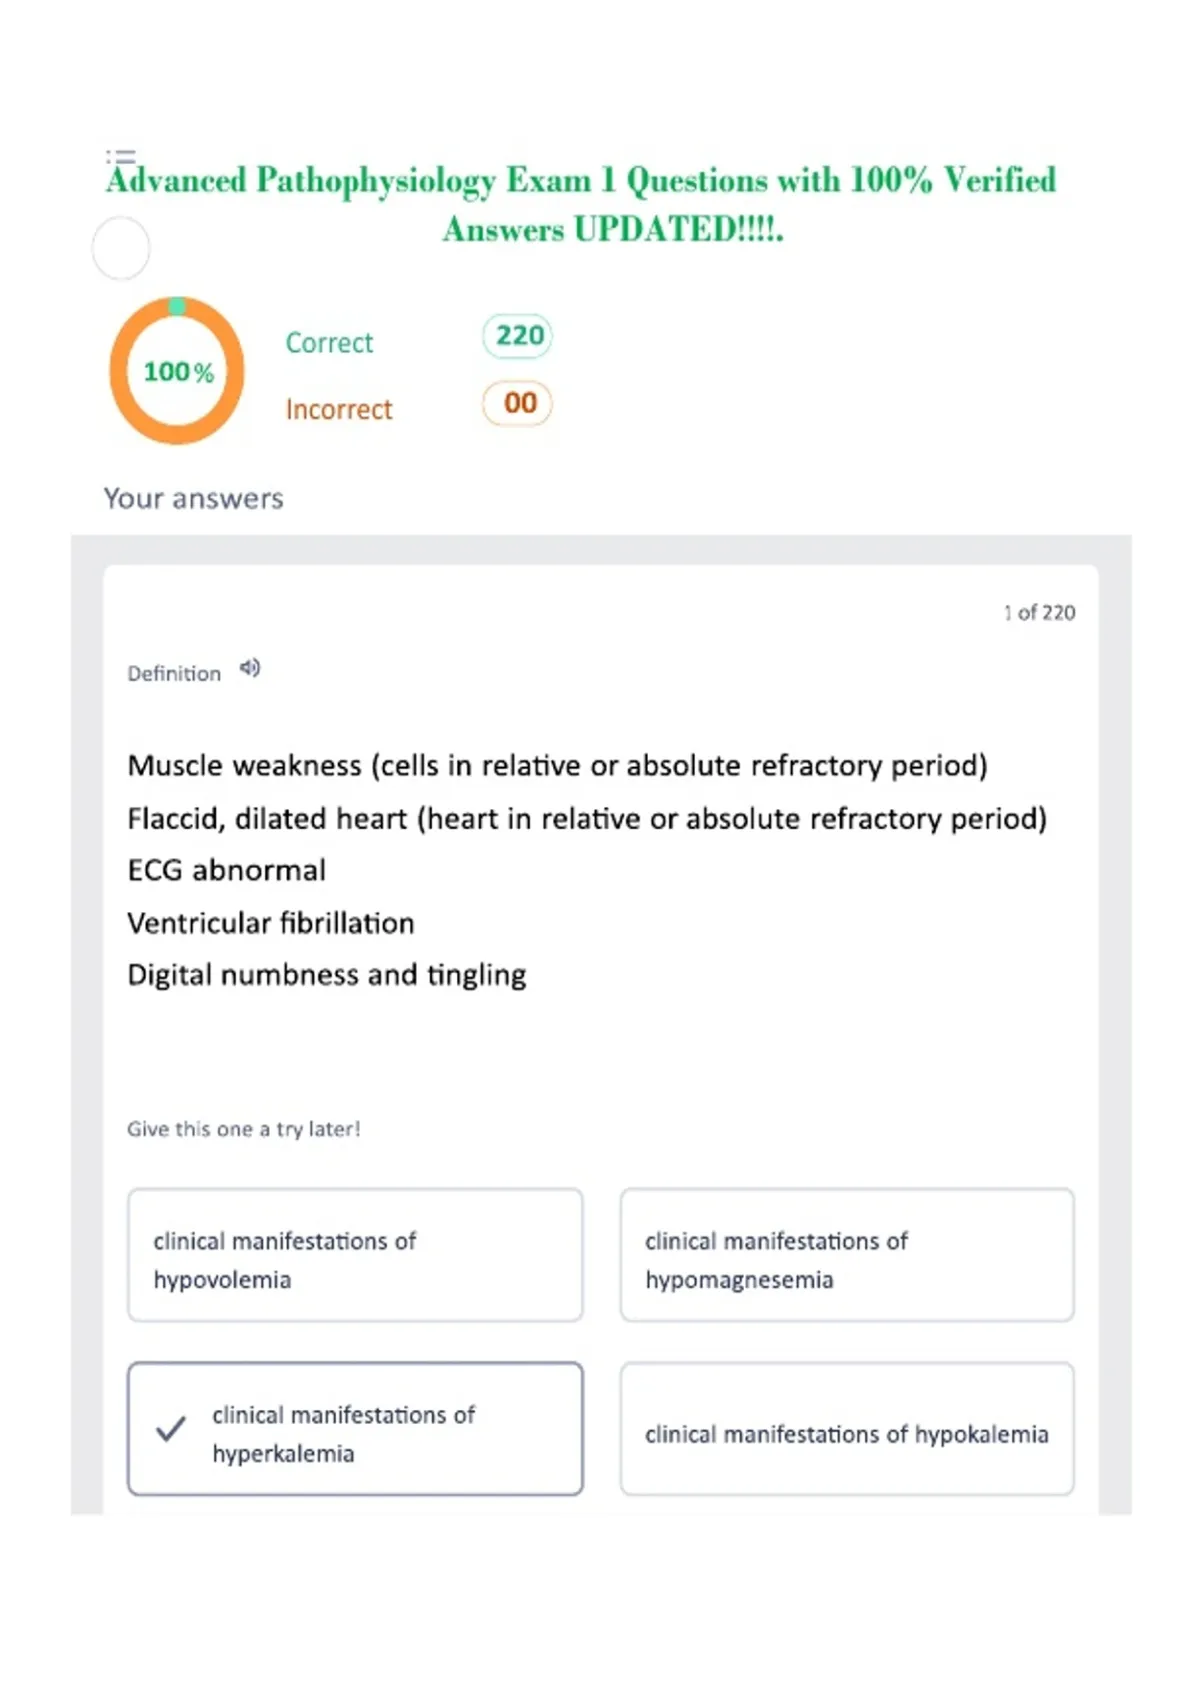The width and height of the screenshot is (1200, 1700).
Task: Select clinical manifestations of hyperkalemia answer
Action: [x=355, y=1429]
